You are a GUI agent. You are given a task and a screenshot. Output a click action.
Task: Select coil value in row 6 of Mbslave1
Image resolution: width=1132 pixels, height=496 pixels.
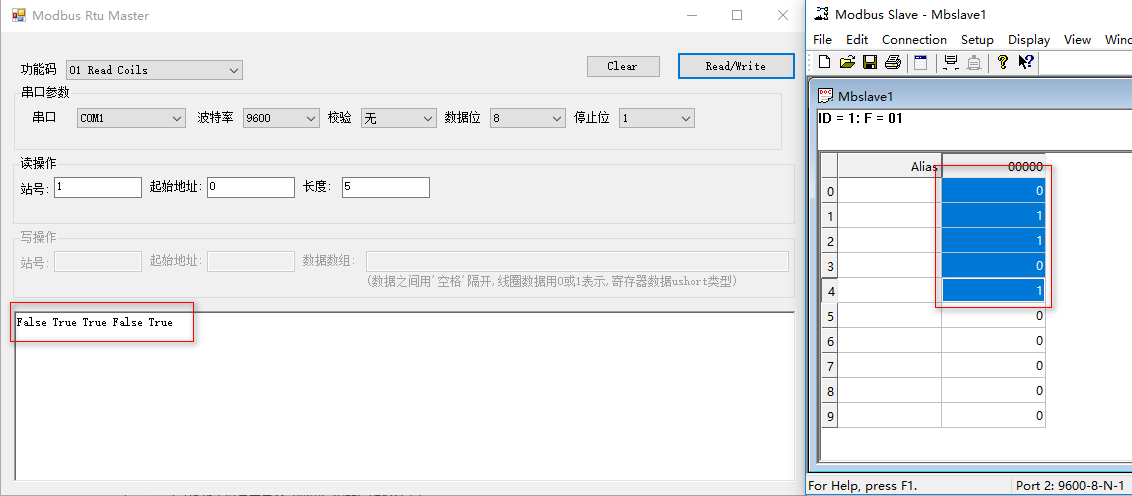click(993, 341)
